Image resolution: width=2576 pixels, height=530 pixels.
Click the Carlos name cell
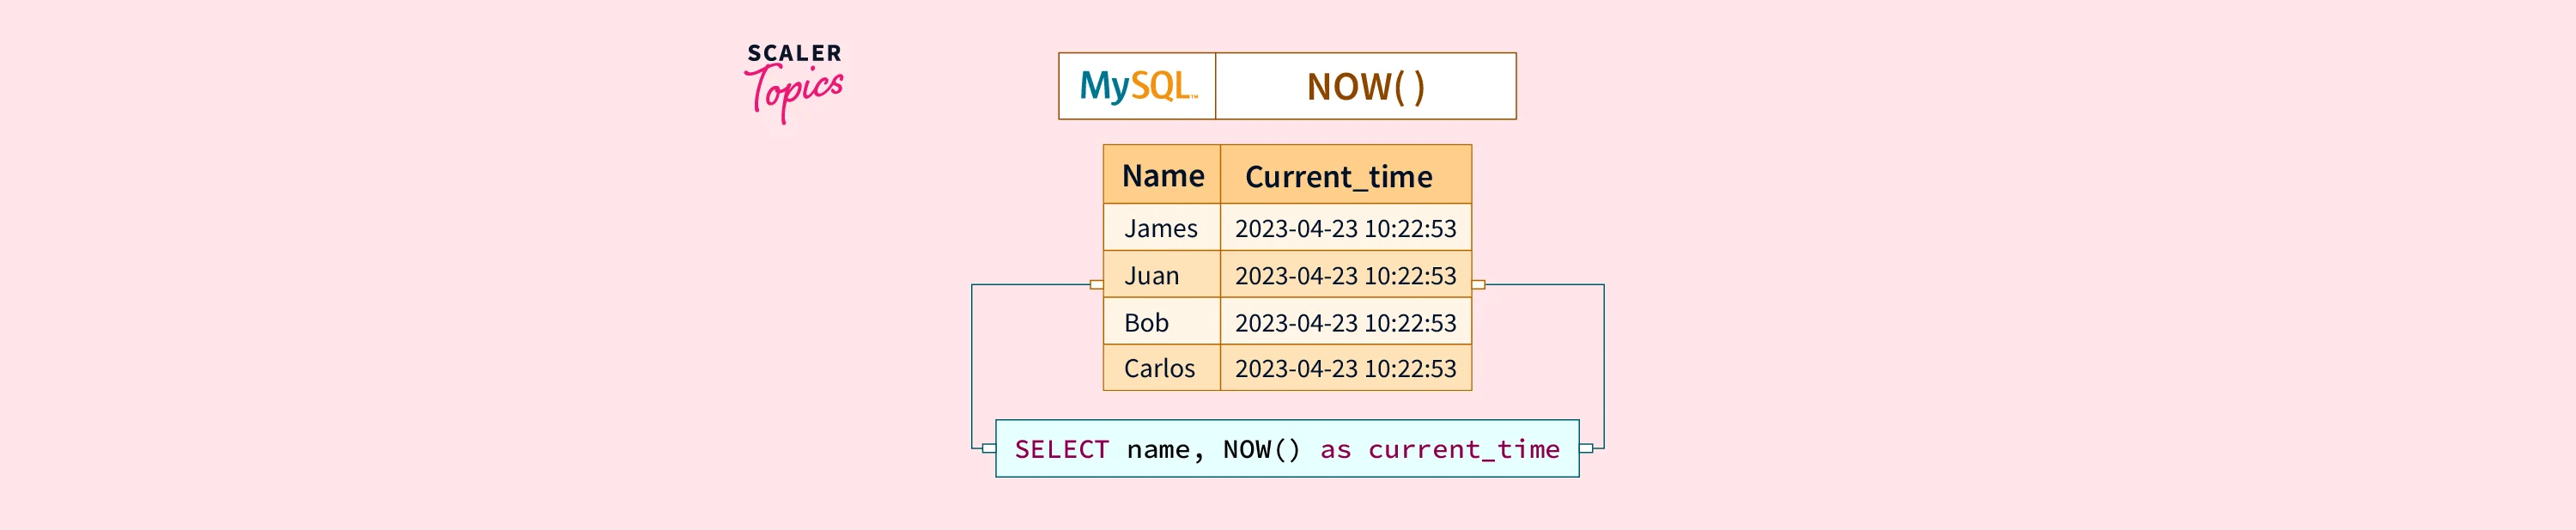[x=1159, y=369]
